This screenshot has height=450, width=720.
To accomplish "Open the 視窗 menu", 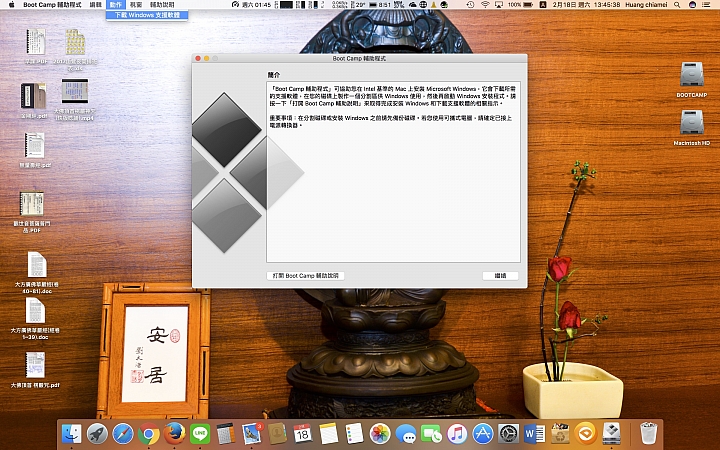I will point(136,5).
